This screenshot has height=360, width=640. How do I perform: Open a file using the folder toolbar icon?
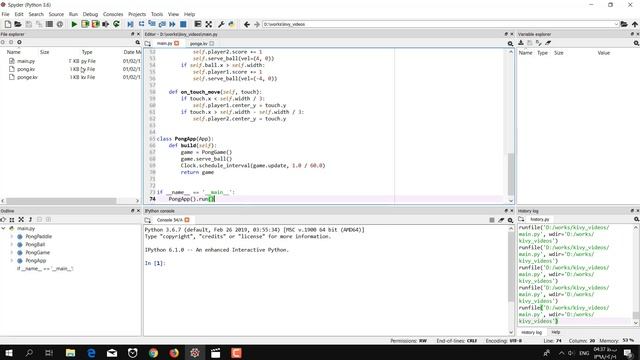pos(18,24)
